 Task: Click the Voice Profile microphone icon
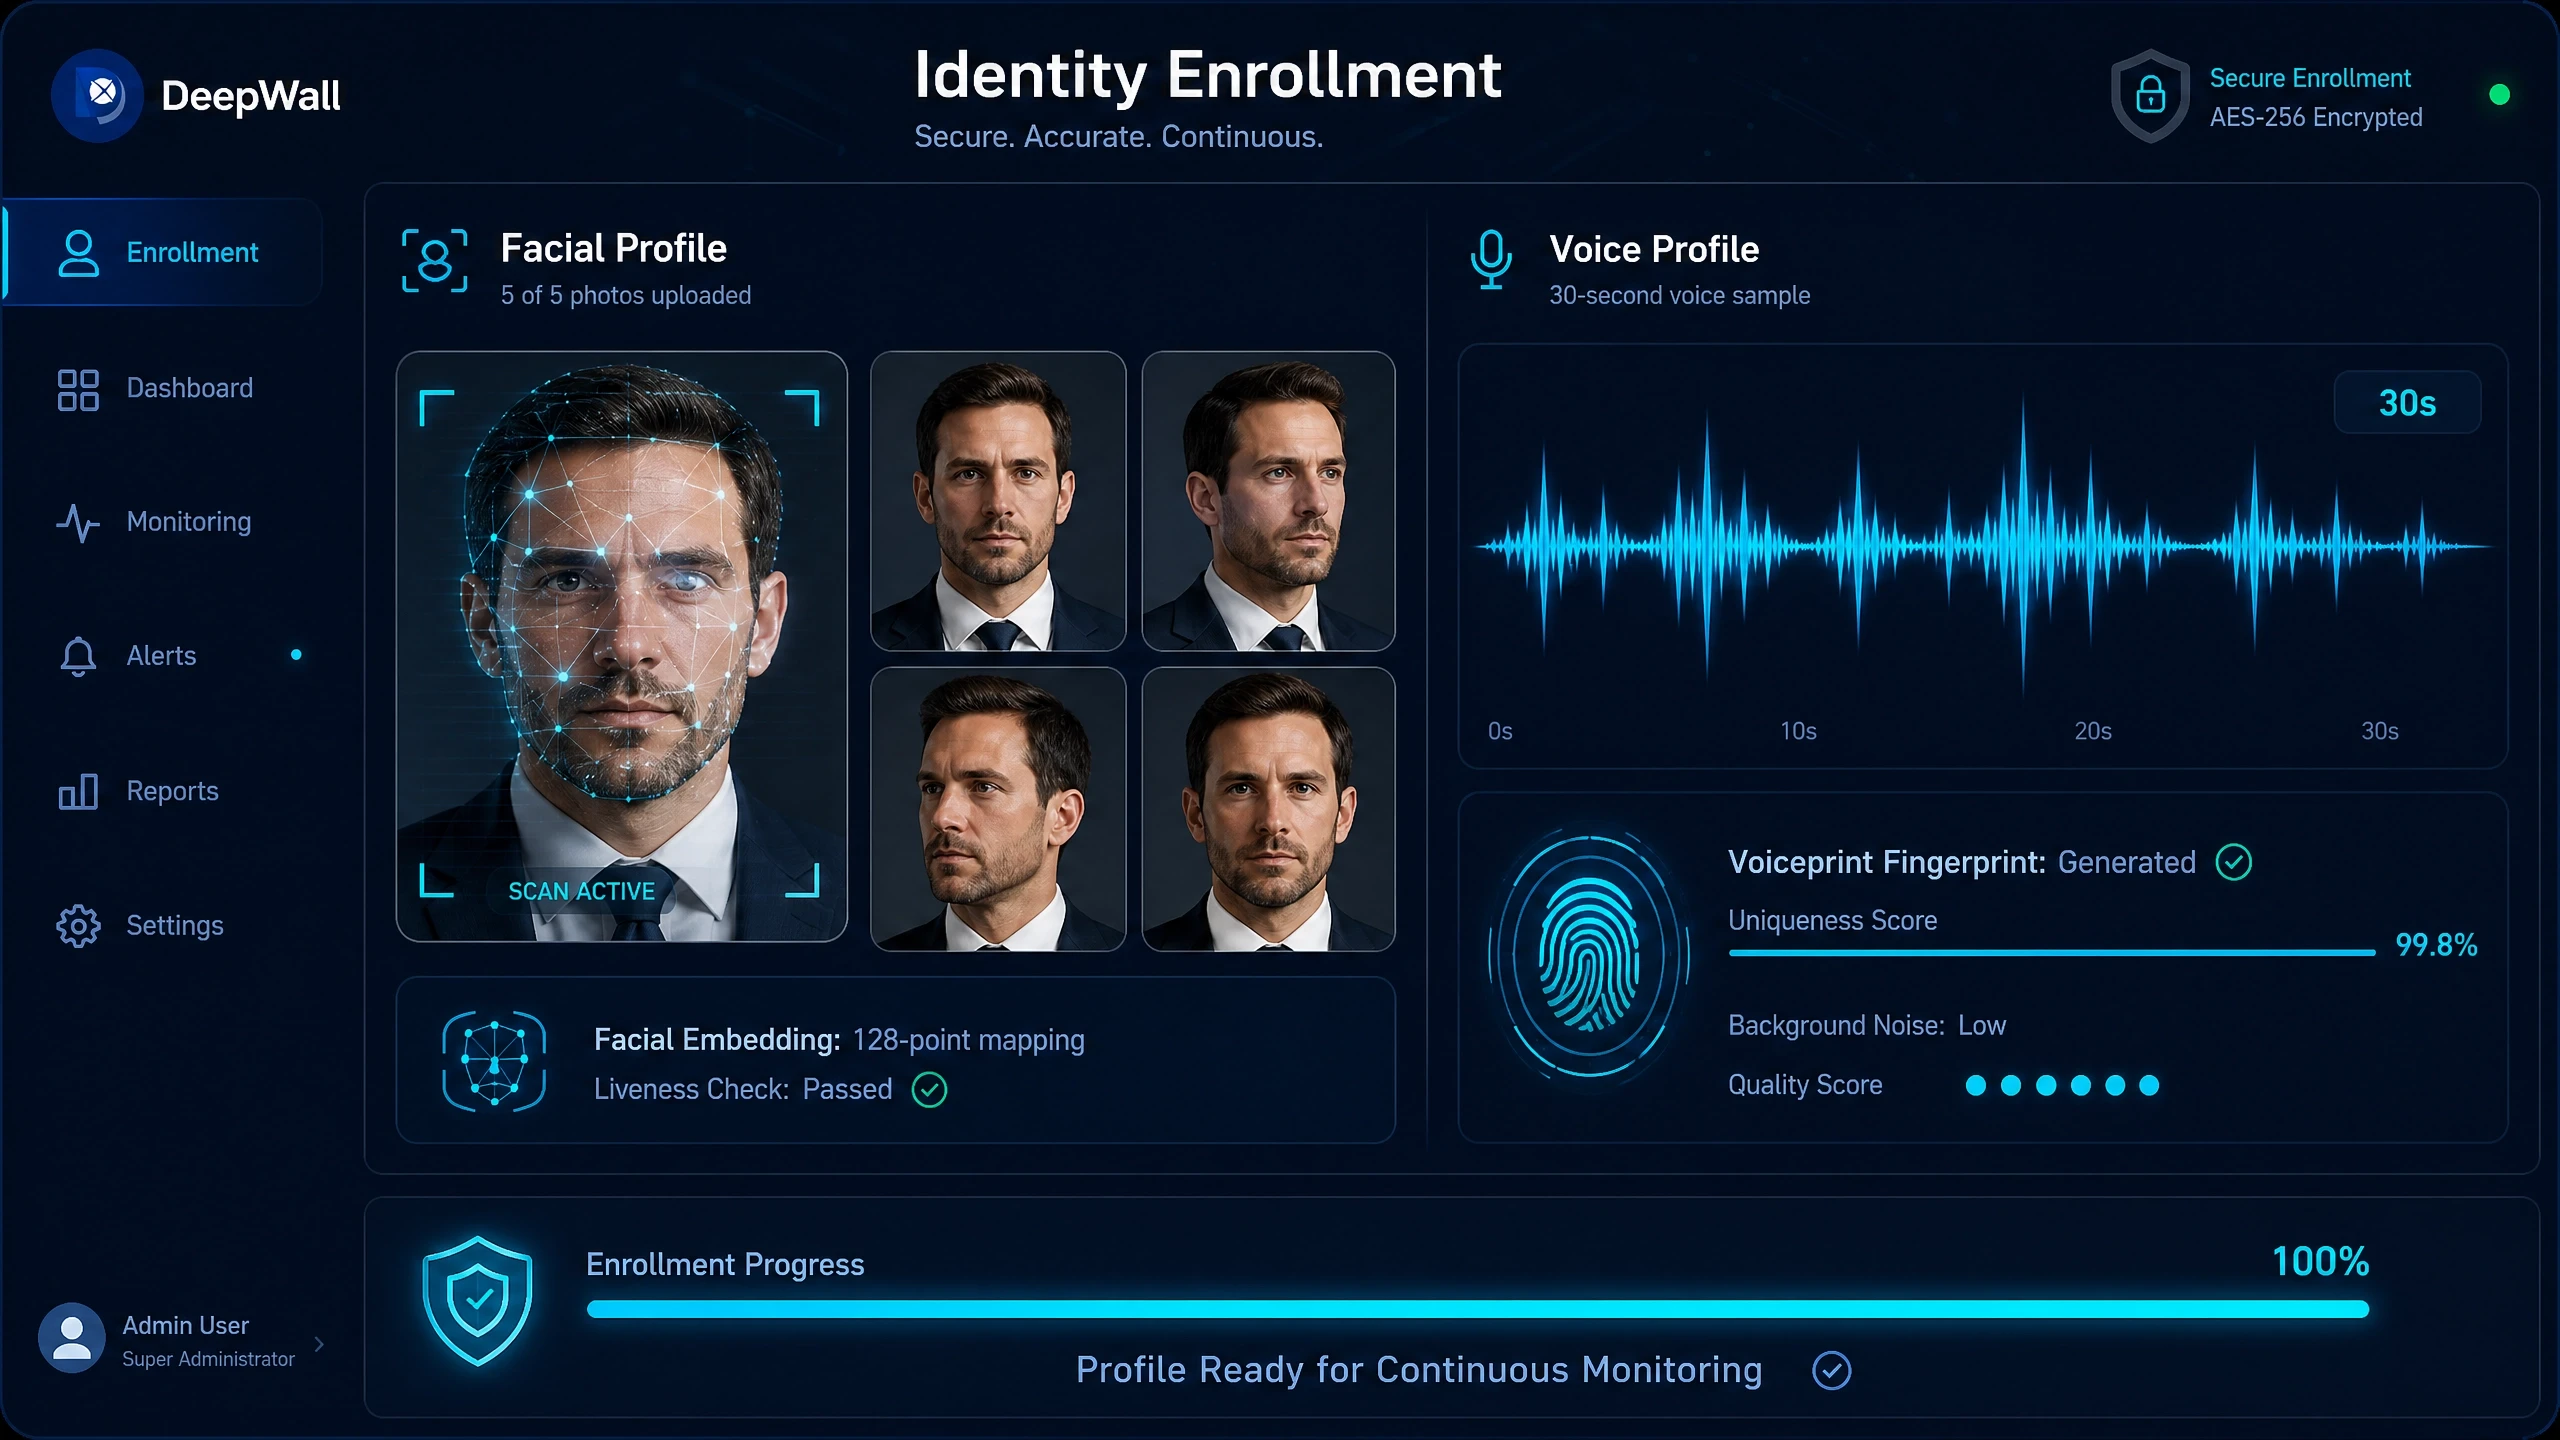1491,260
